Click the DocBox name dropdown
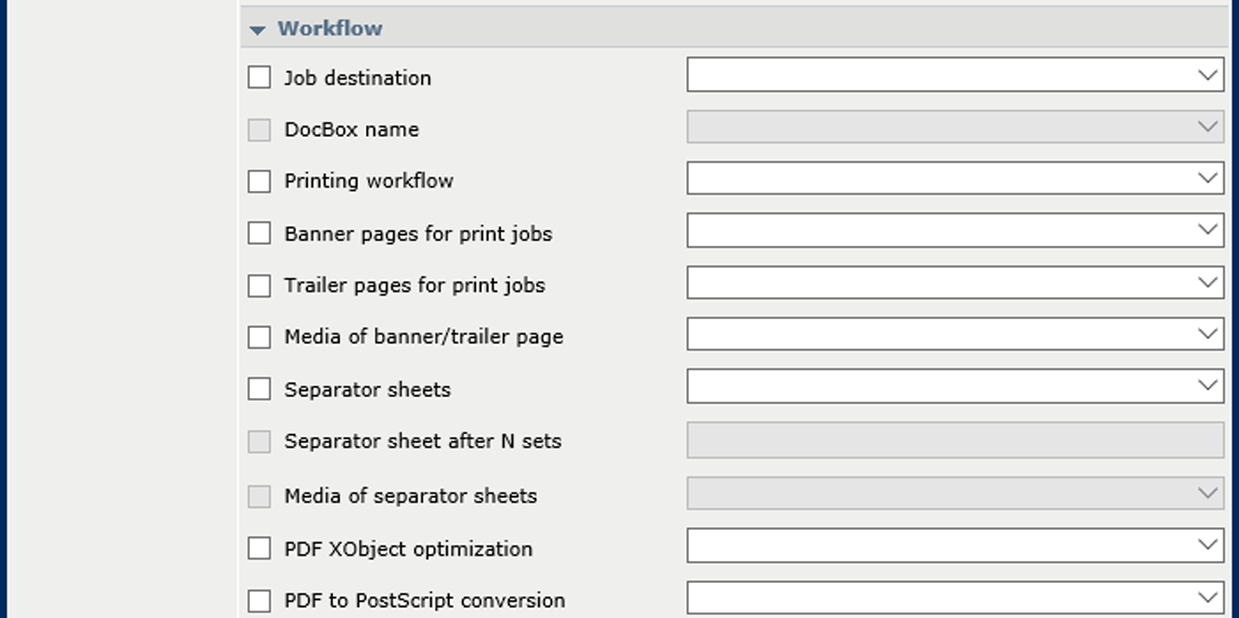The height and width of the screenshot is (618, 1239). (954, 127)
